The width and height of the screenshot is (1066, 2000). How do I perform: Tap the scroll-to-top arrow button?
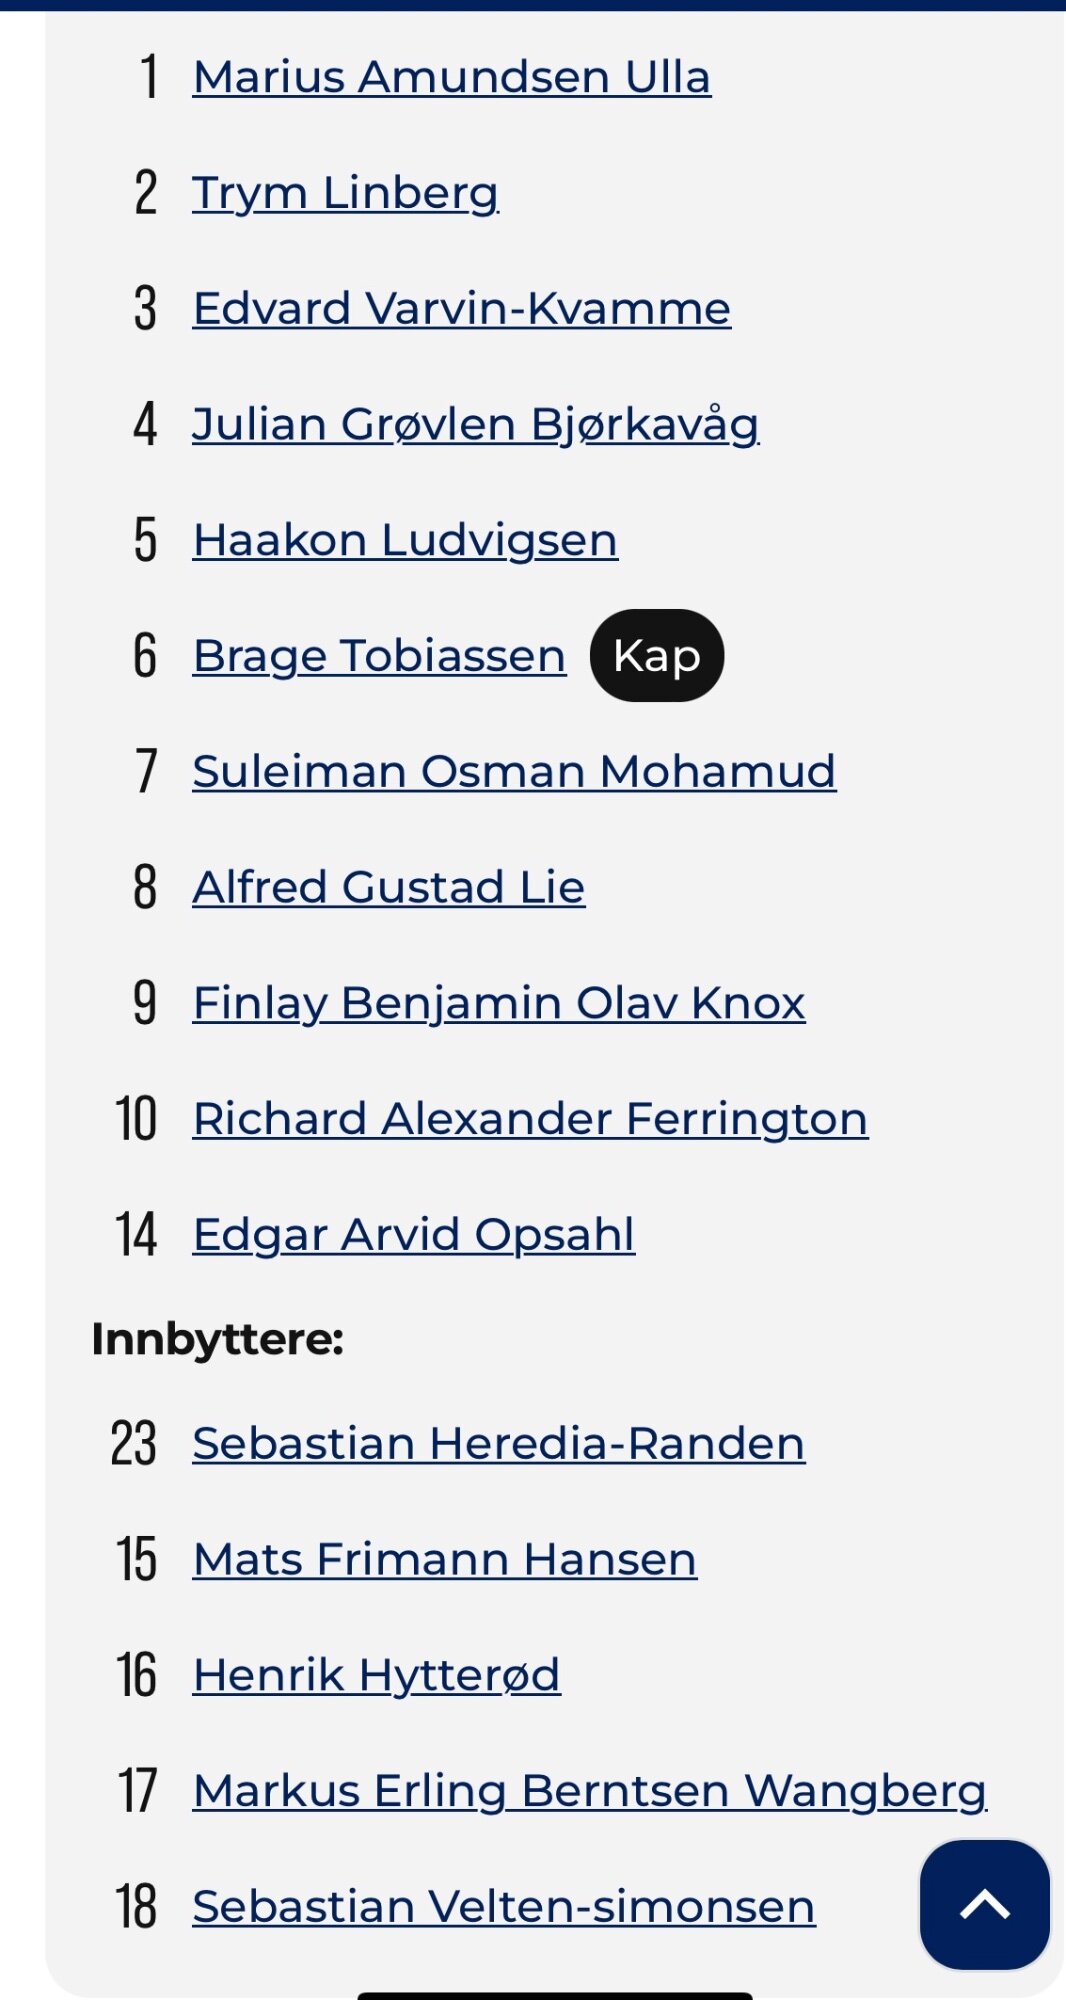pyautogui.click(x=984, y=1904)
